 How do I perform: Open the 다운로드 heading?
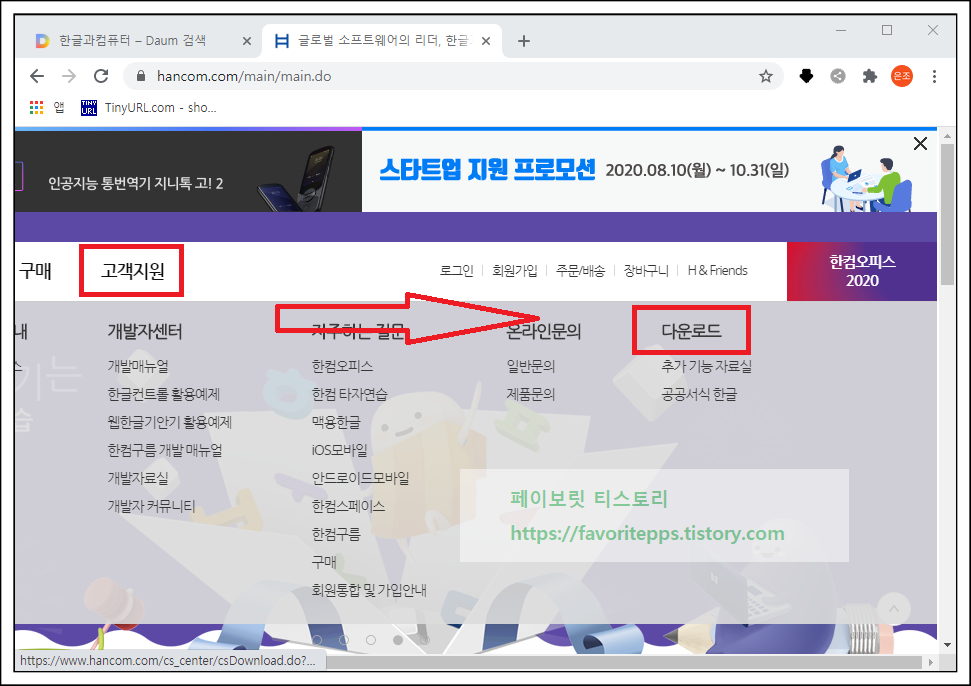pos(691,331)
